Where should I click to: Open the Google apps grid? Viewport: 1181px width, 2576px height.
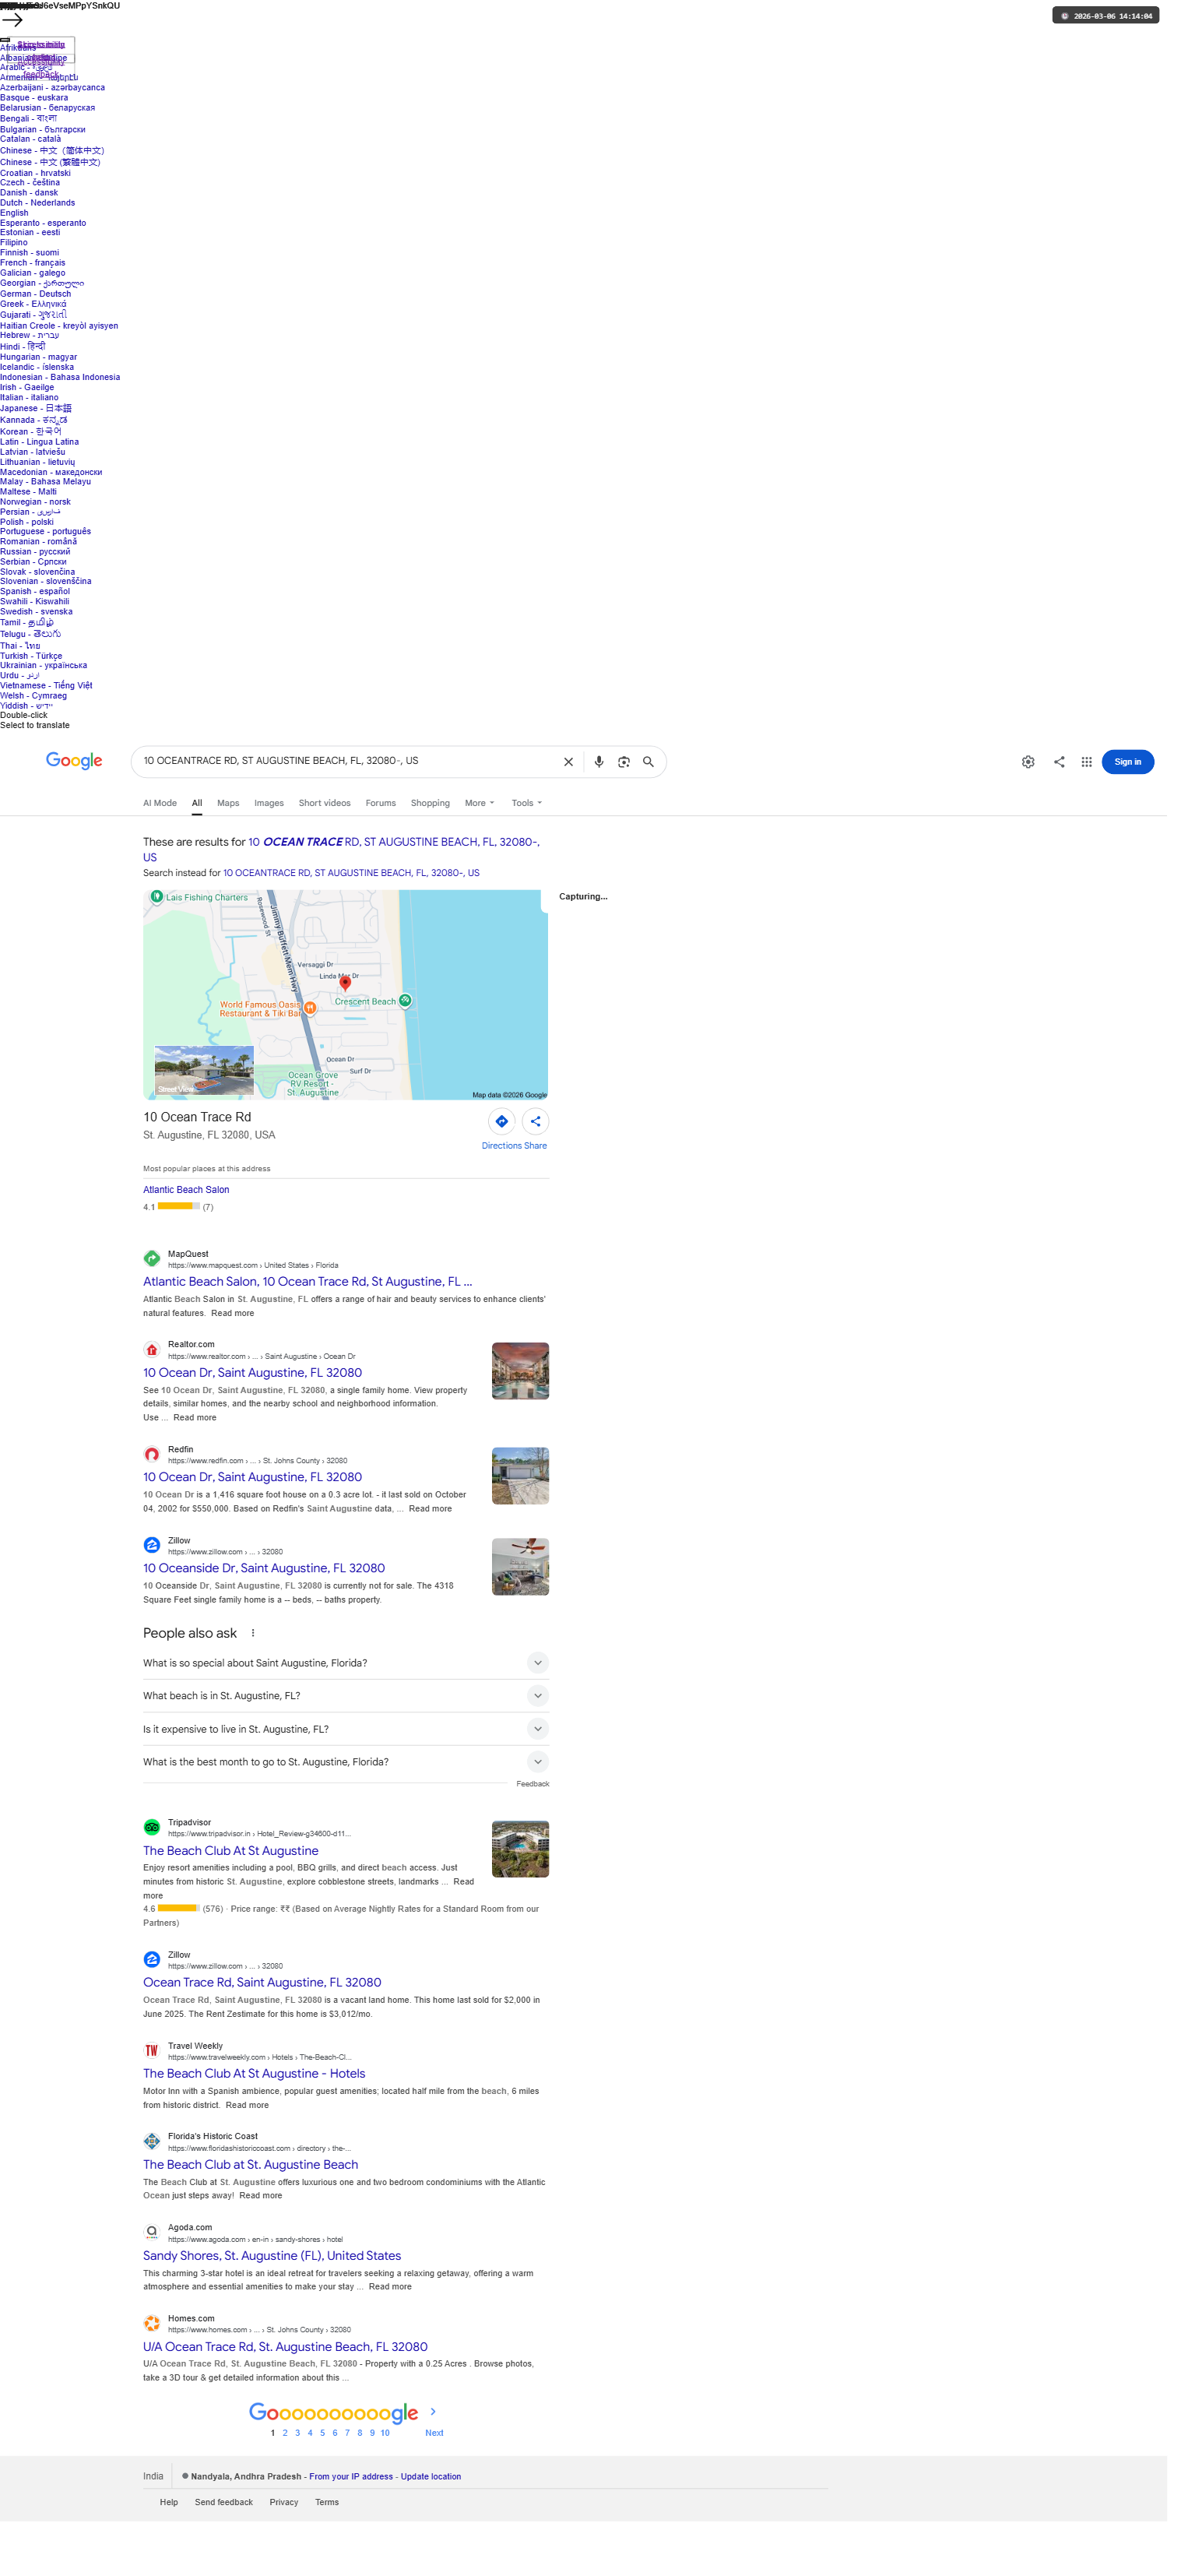coord(1086,762)
